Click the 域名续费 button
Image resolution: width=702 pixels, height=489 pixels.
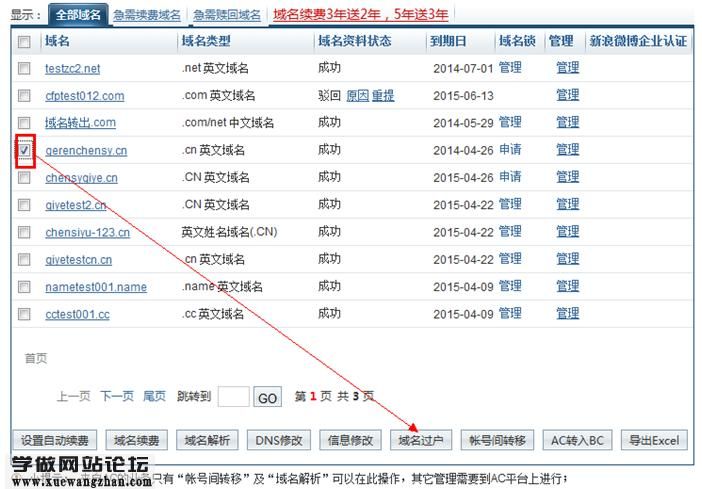point(137,440)
